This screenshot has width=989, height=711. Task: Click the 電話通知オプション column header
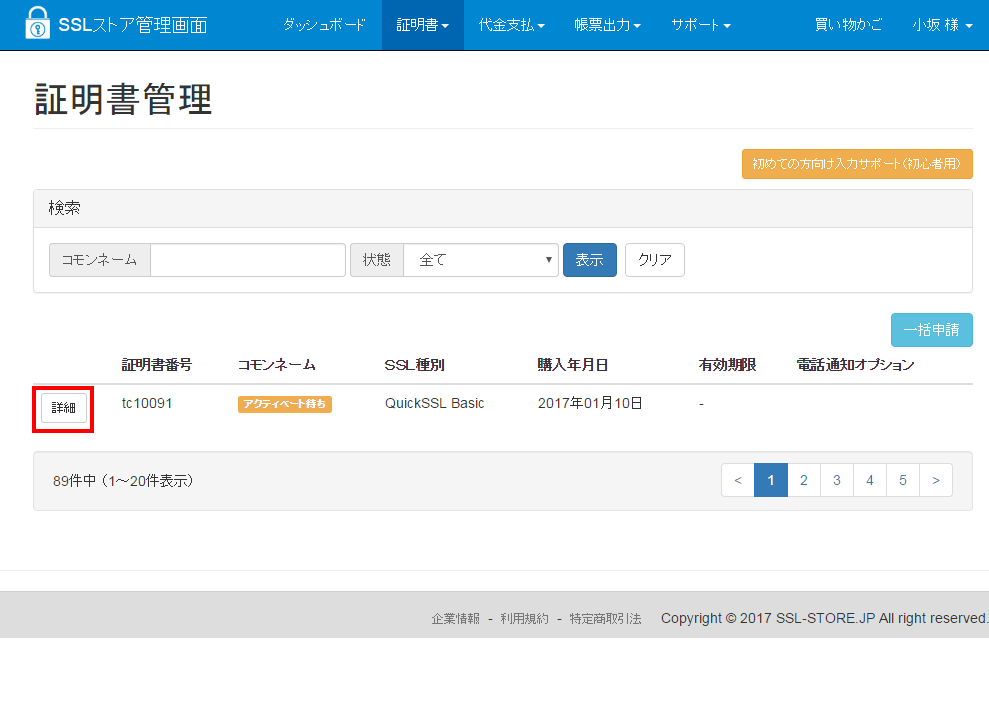coord(855,365)
